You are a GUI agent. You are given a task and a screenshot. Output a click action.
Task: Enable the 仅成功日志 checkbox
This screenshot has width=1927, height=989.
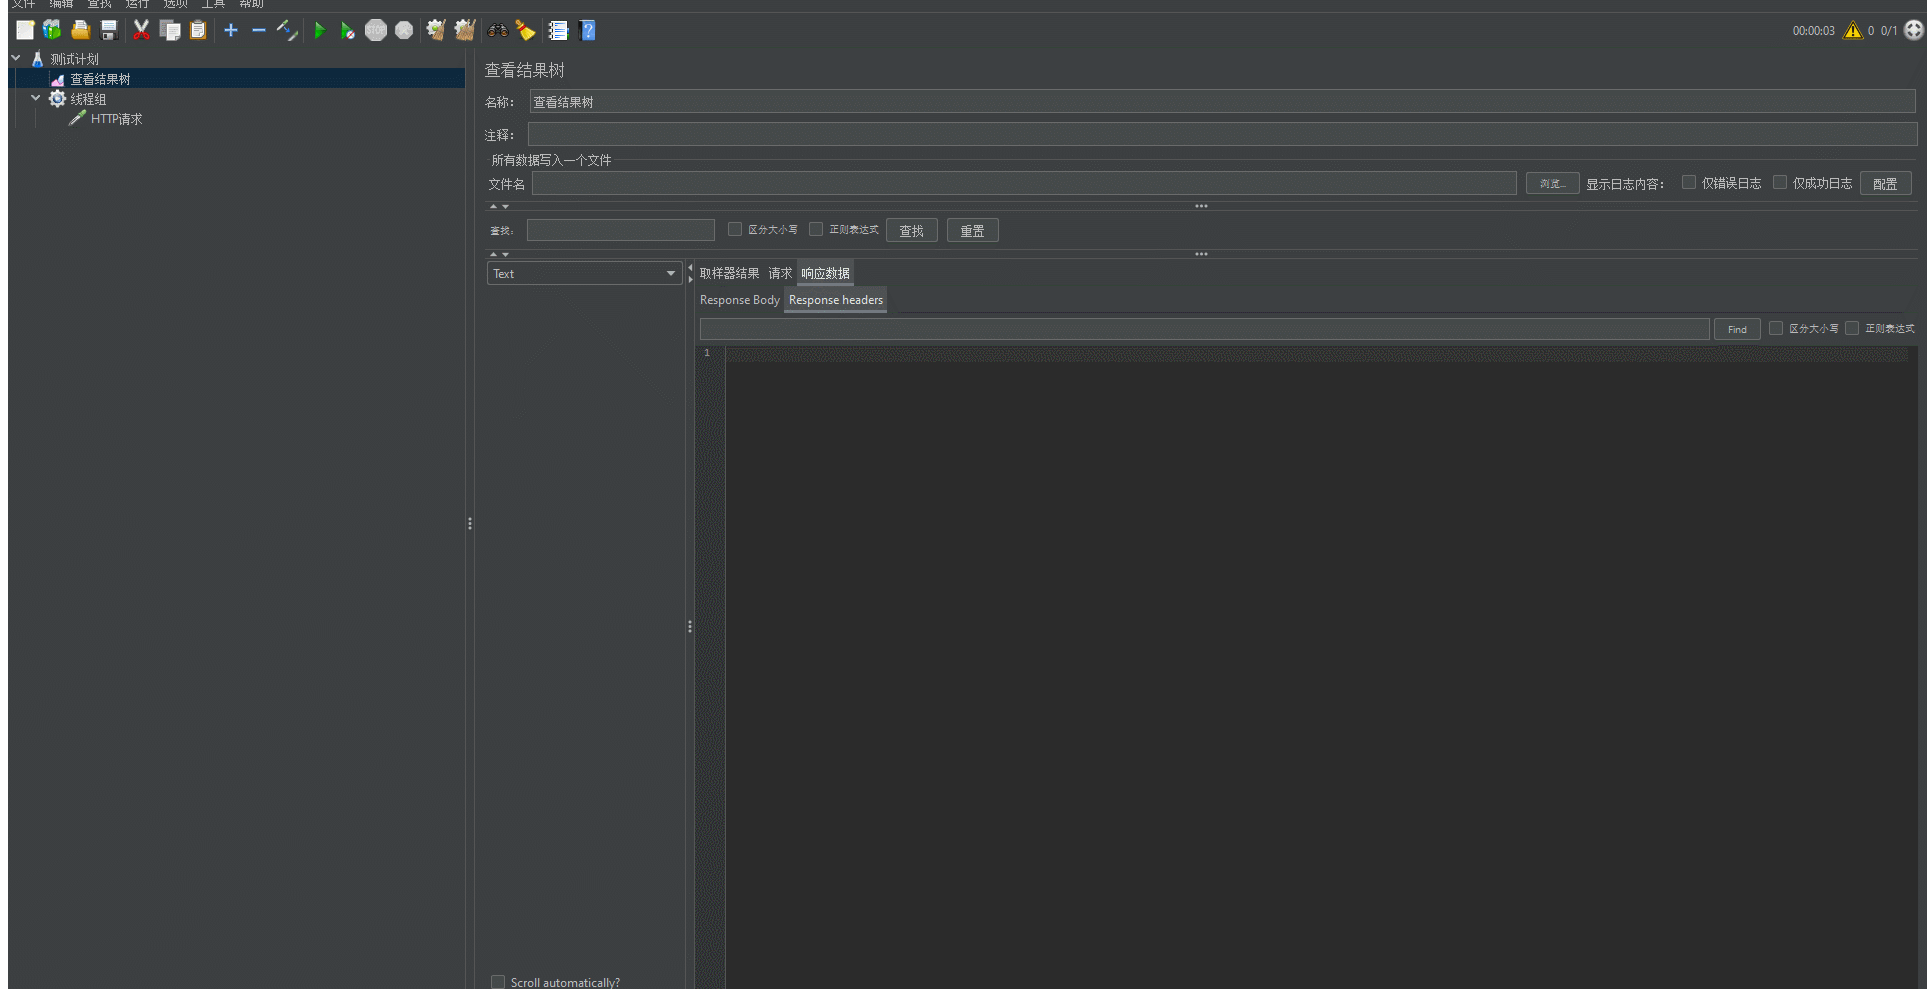click(x=1780, y=183)
